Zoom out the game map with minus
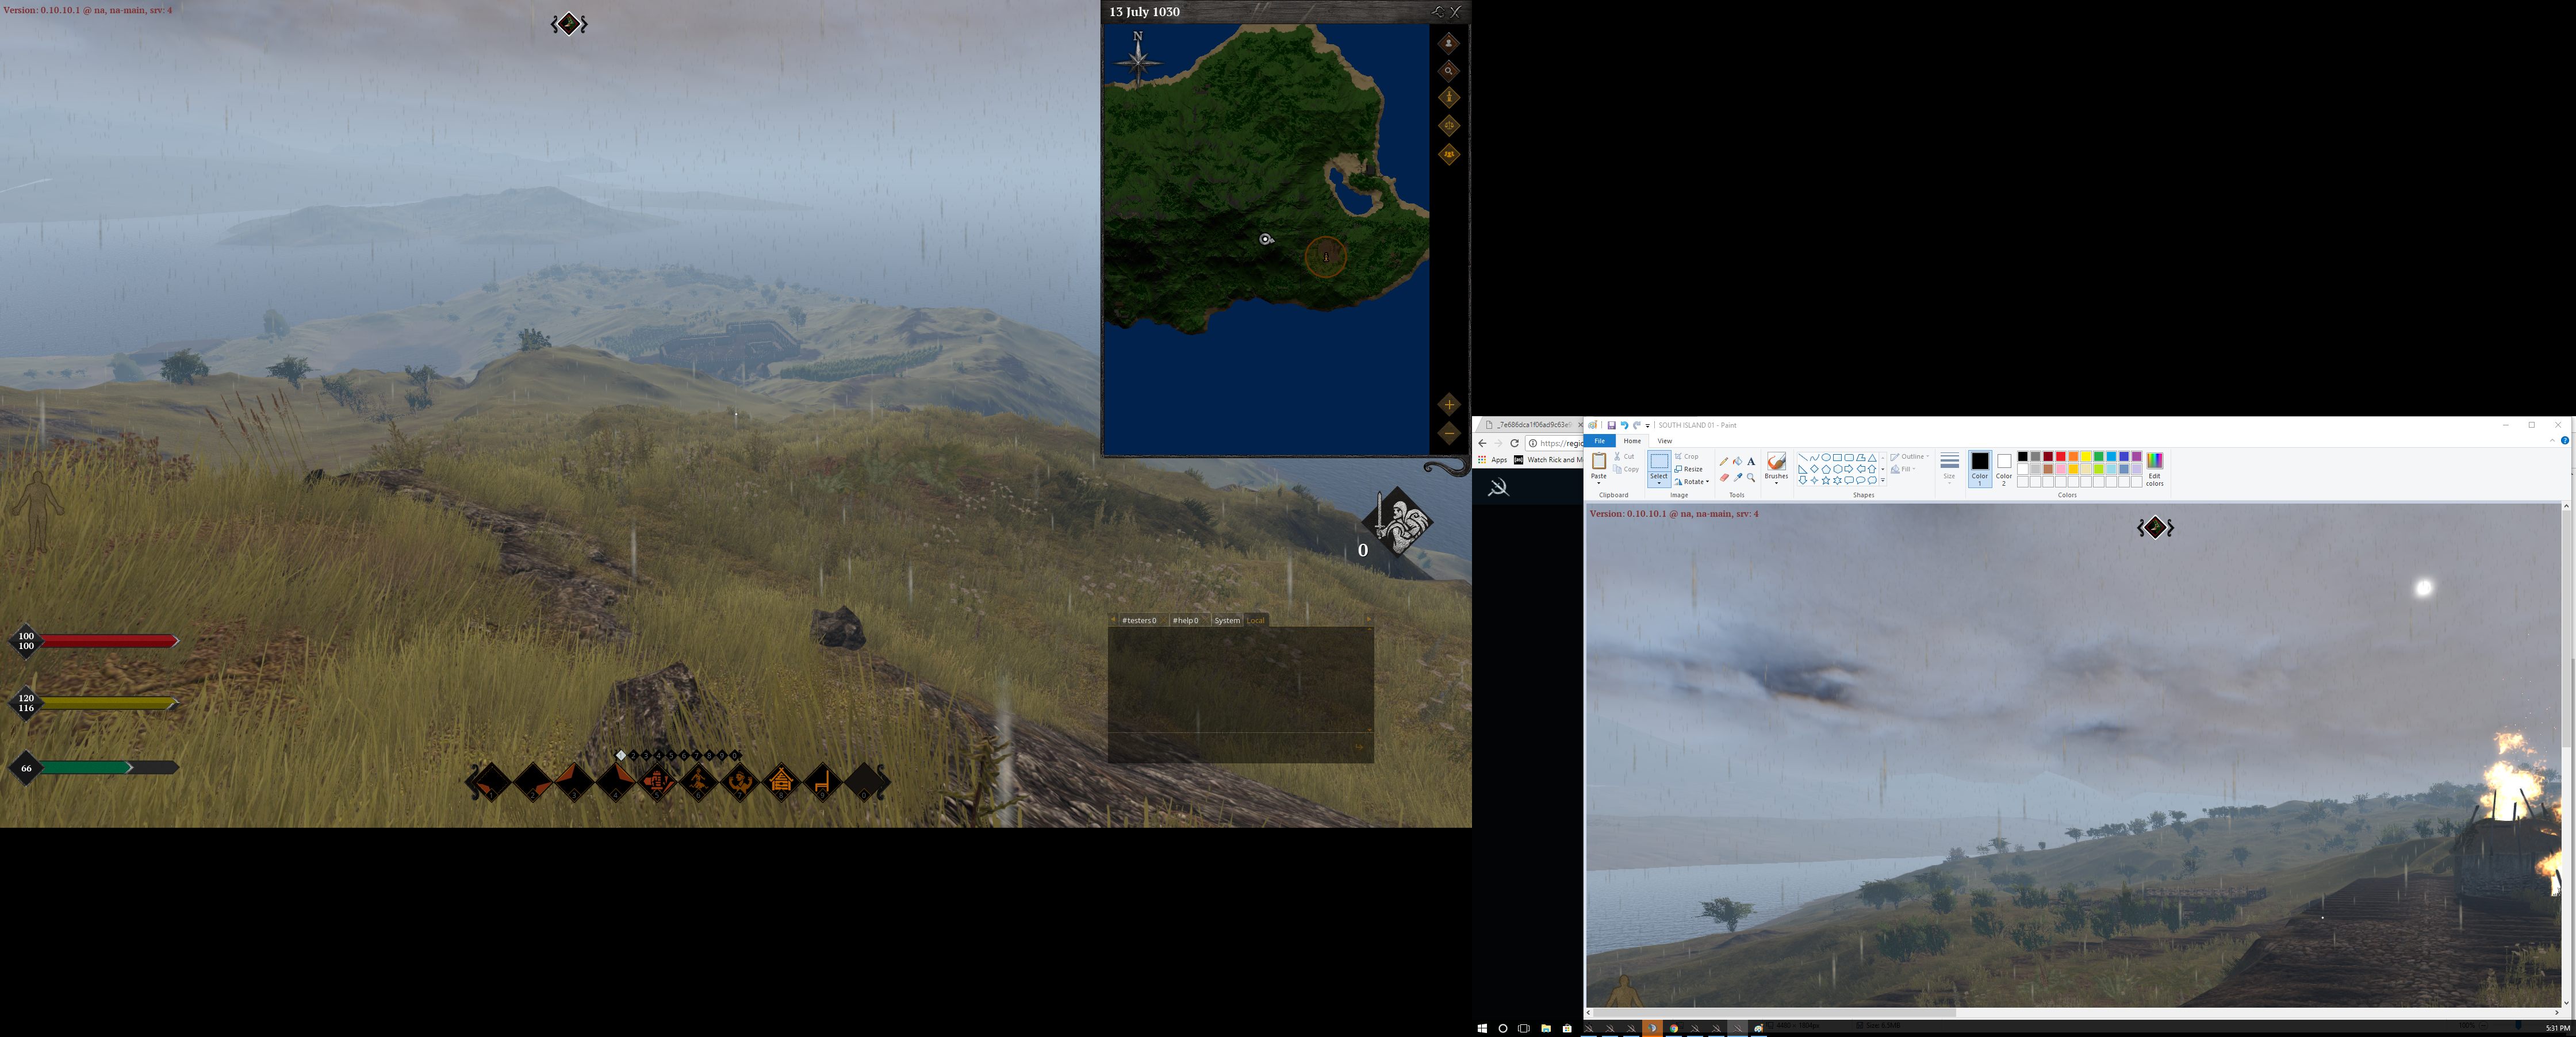This screenshot has width=2576, height=1037. (x=1449, y=434)
